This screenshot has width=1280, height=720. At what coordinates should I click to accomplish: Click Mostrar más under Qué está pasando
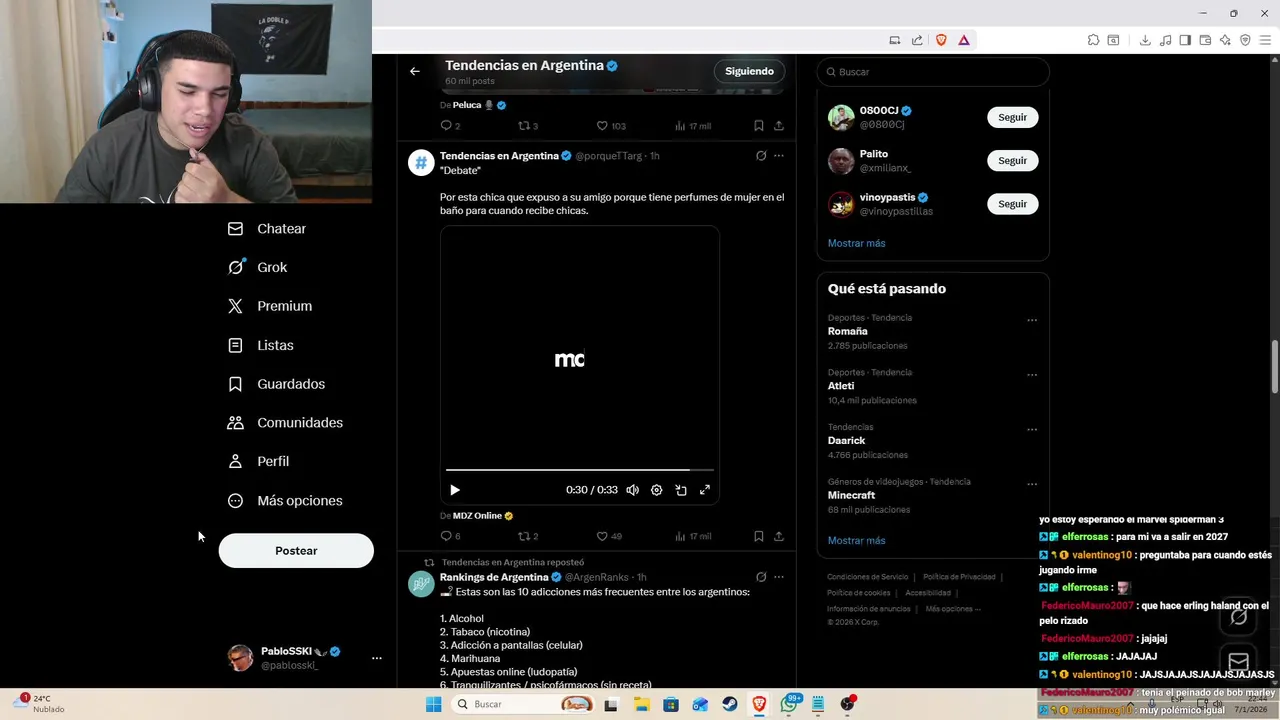pyautogui.click(x=856, y=540)
